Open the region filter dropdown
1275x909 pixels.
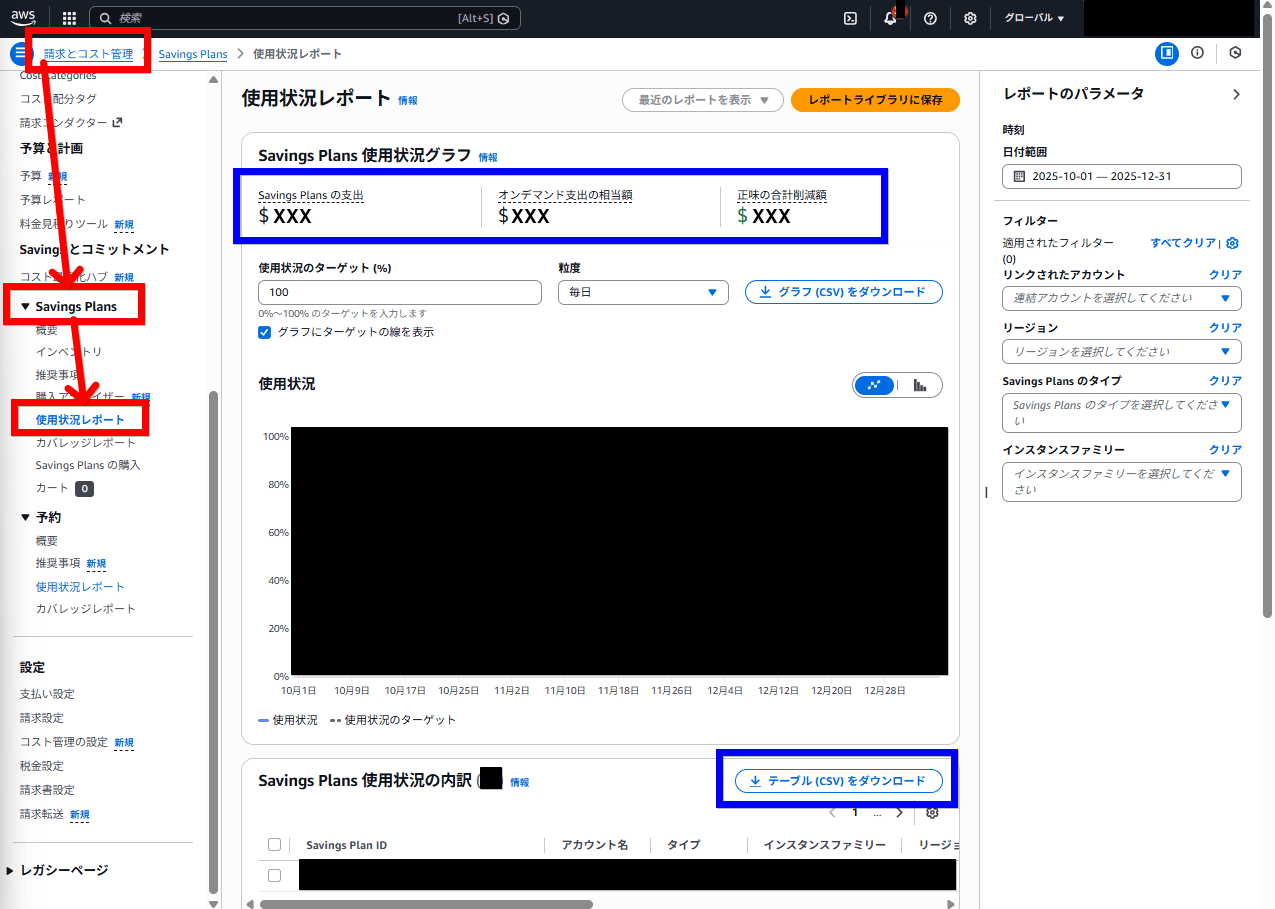pyautogui.click(x=1121, y=352)
